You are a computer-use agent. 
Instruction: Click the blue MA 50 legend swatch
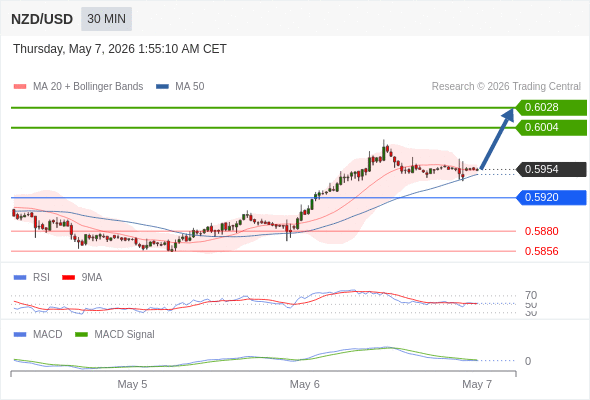pyautogui.click(x=162, y=87)
